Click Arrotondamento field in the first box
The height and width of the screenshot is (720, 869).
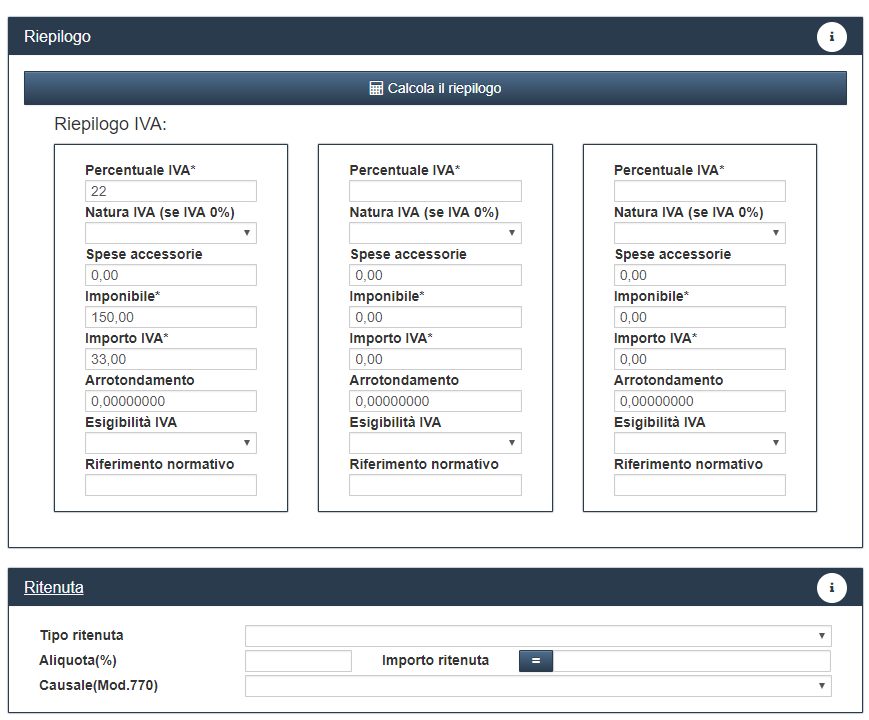pos(171,401)
